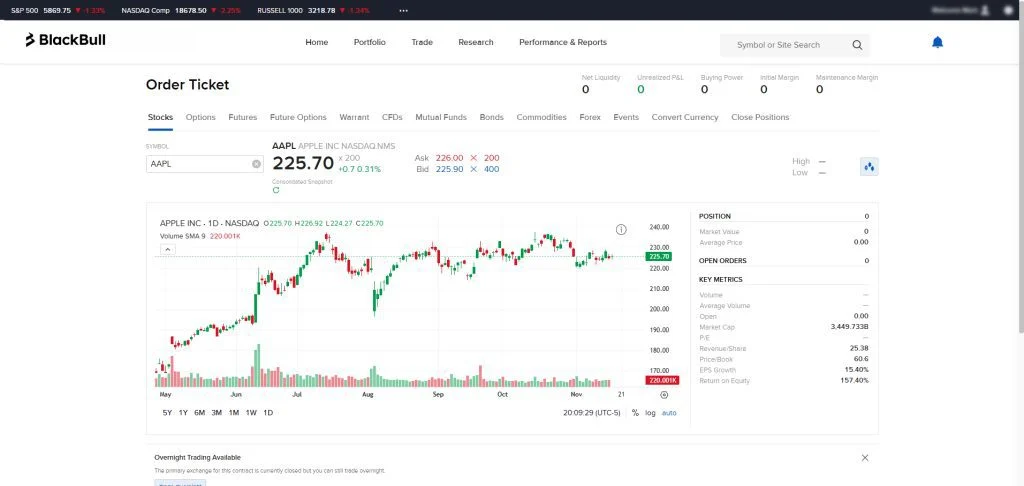Open the chart info icon
The image size is (1024, 486).
tap(621, 229)
